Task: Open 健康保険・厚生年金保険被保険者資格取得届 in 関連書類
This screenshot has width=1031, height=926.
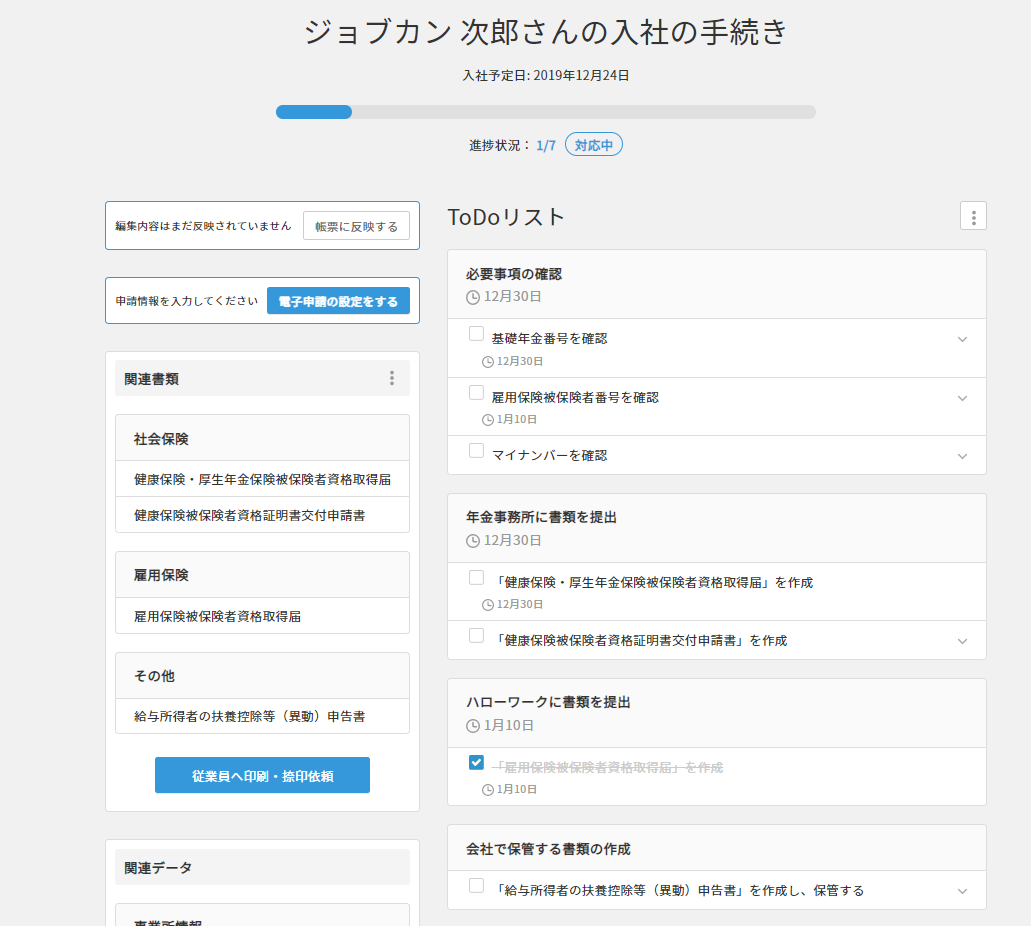Action: 262,479
